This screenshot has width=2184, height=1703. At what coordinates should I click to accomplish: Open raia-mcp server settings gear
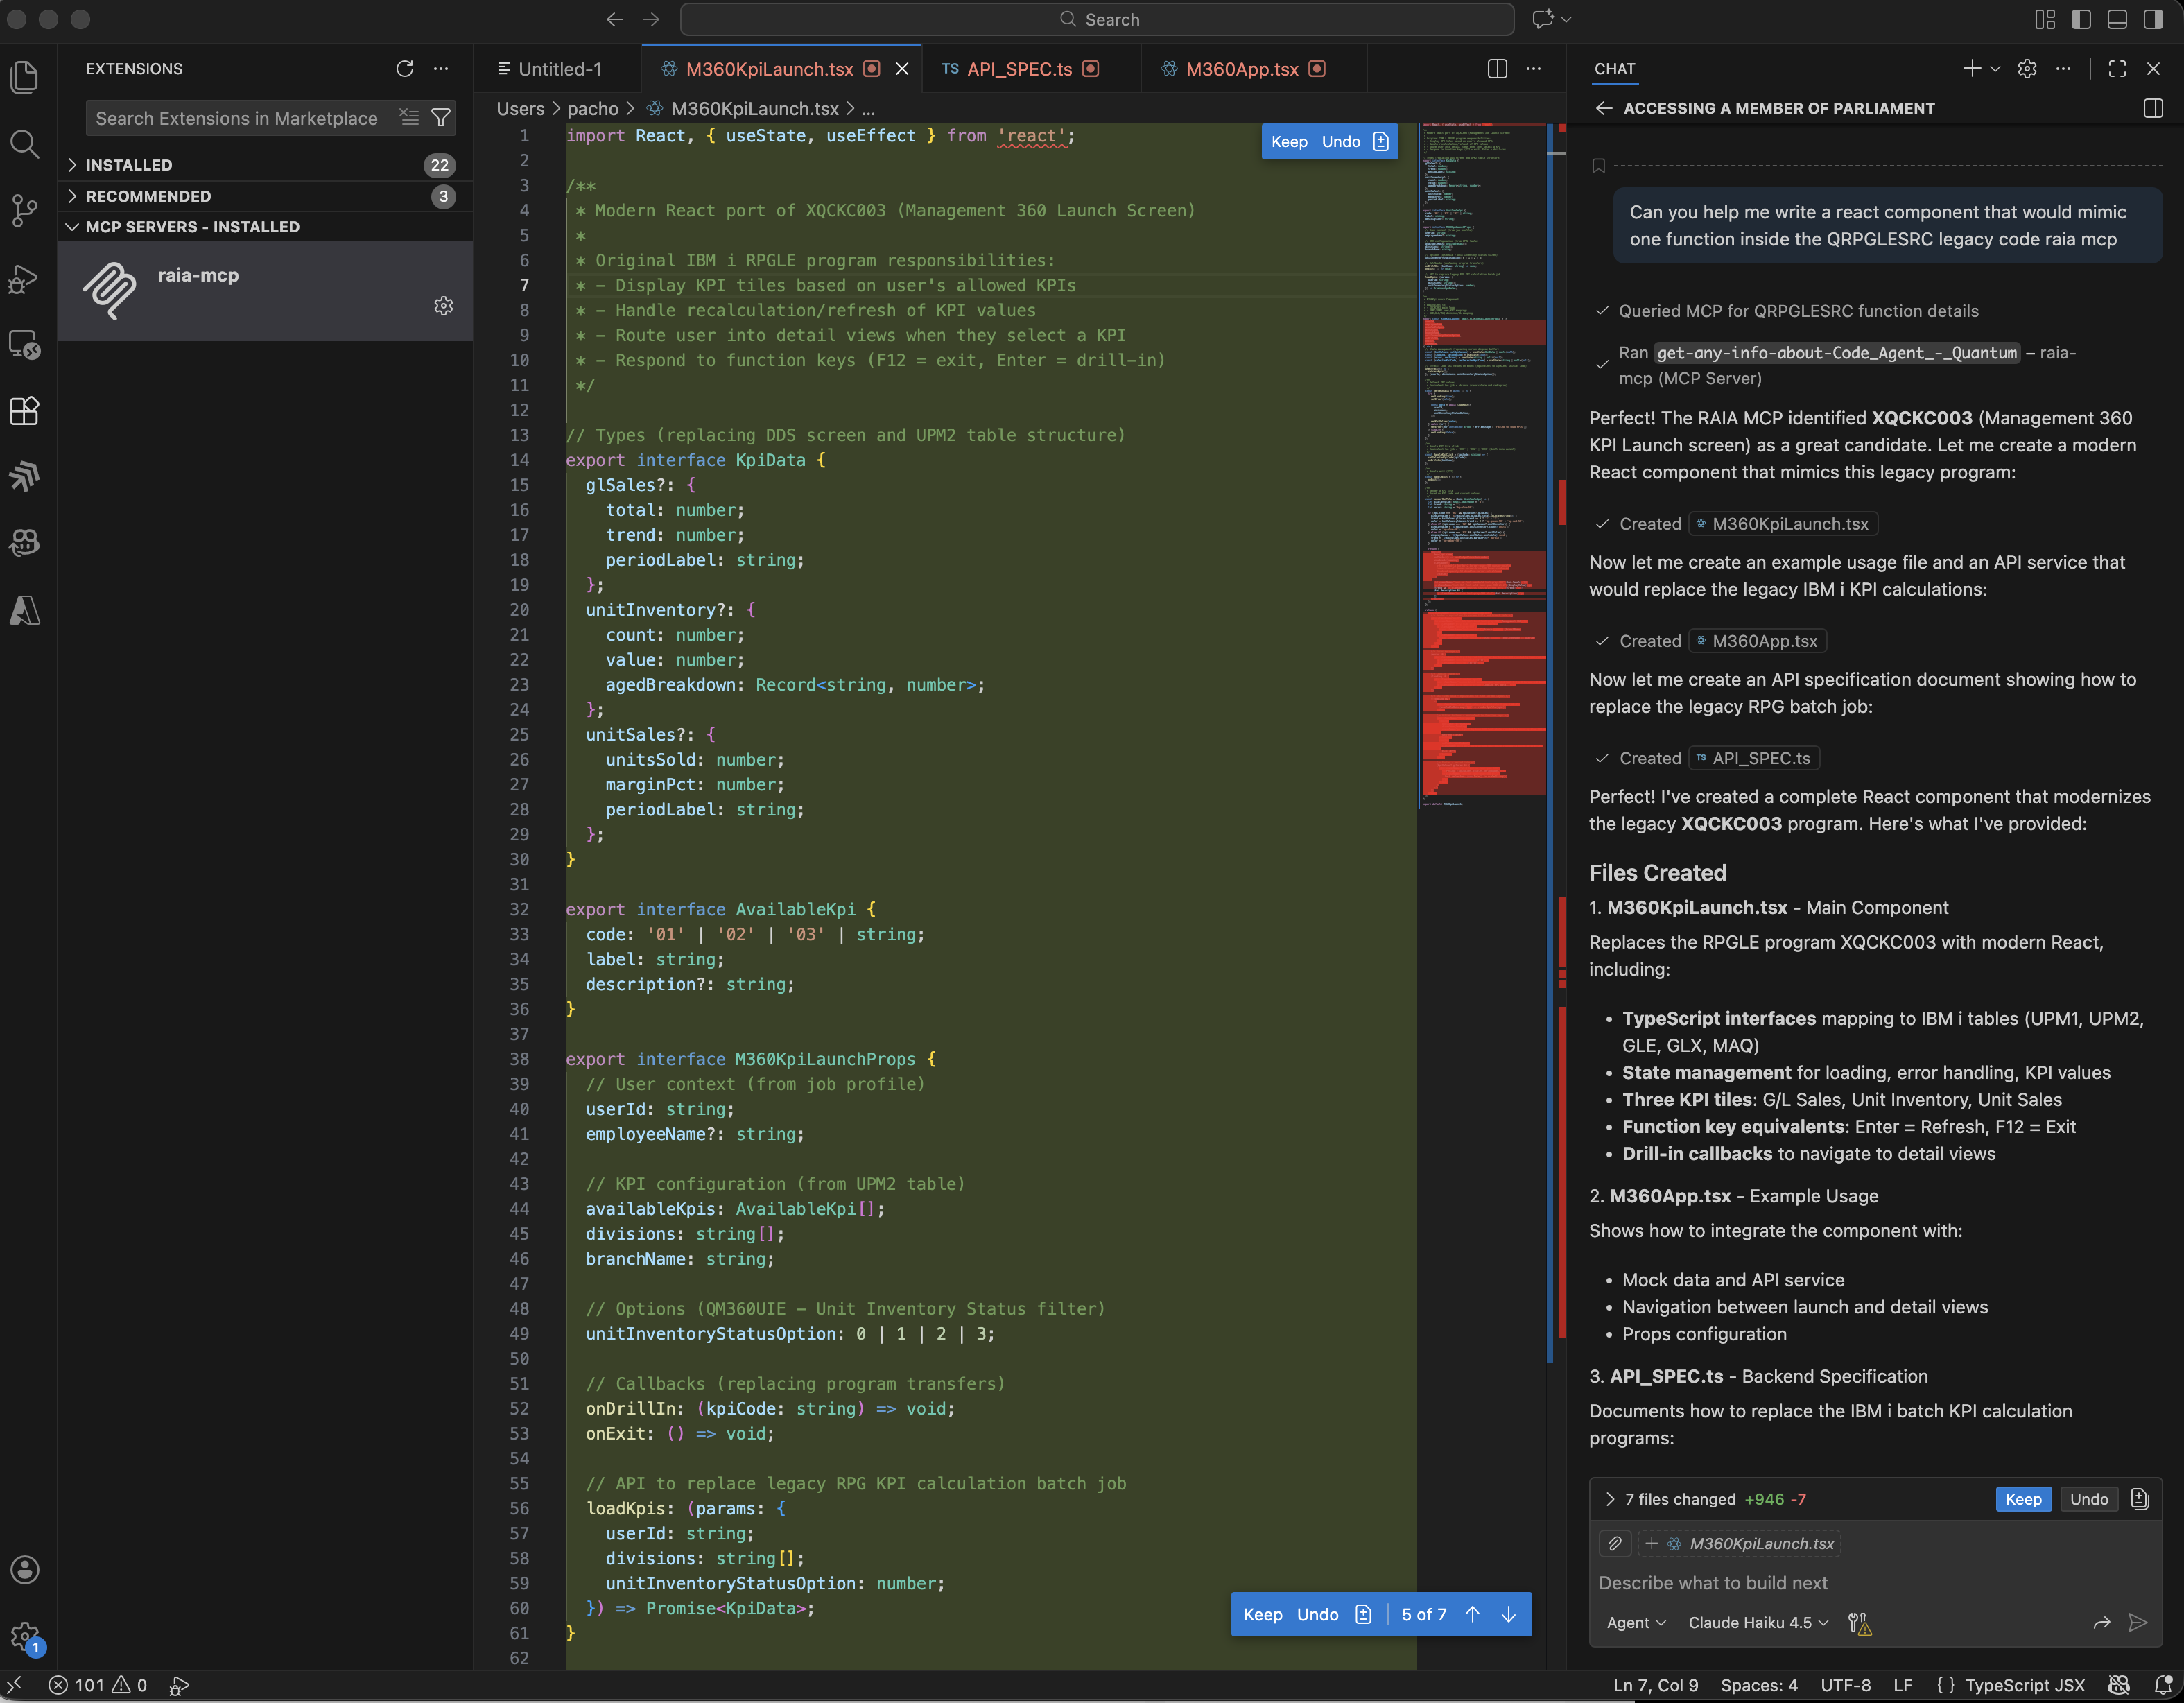[x=443, y=306]
